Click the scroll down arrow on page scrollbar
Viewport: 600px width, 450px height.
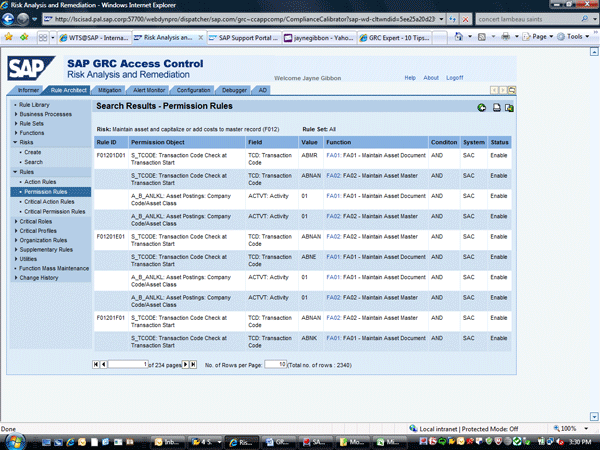point(594,416)
